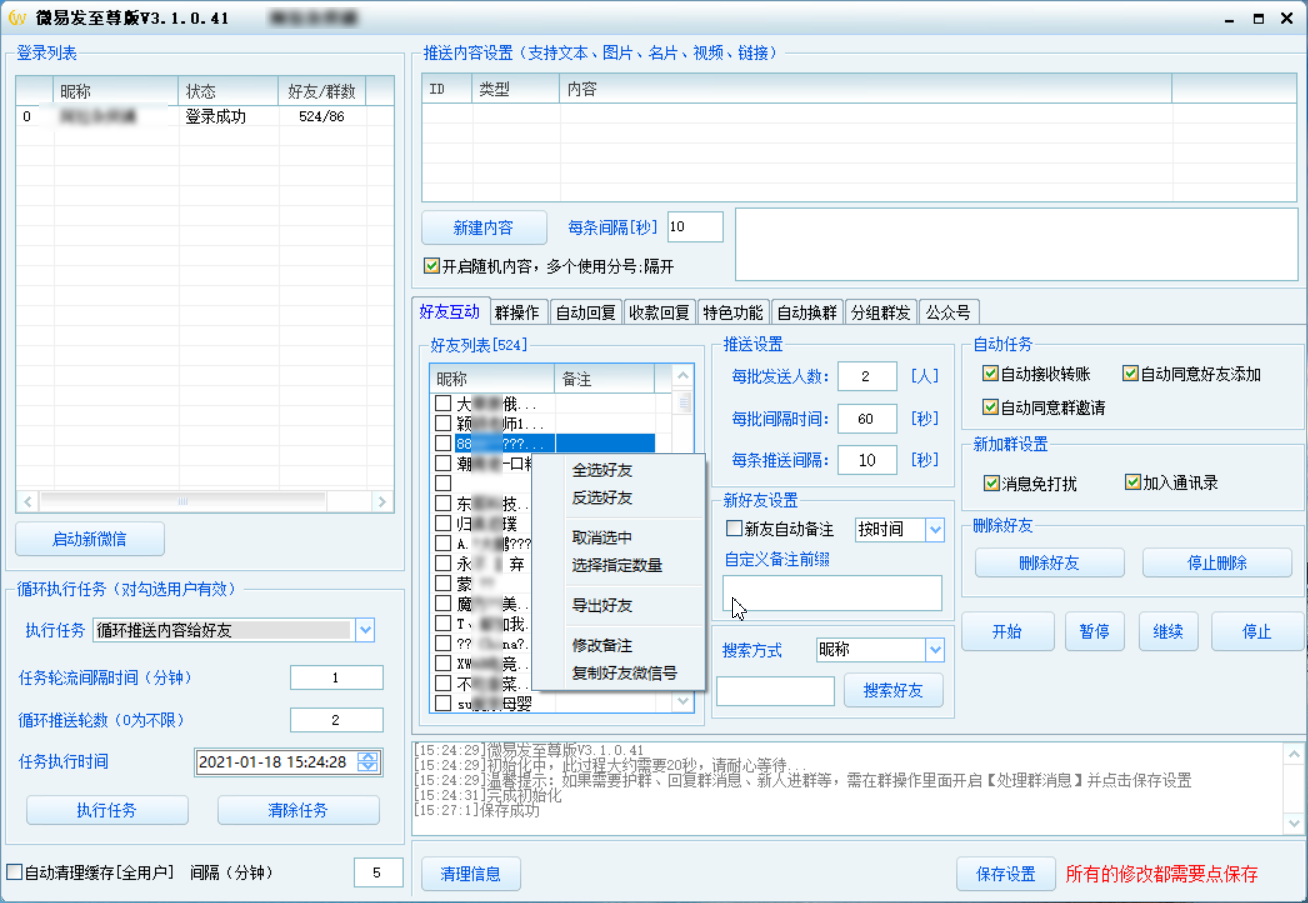
Task: Click 循环推送轮数 input field
Action: 336,720
